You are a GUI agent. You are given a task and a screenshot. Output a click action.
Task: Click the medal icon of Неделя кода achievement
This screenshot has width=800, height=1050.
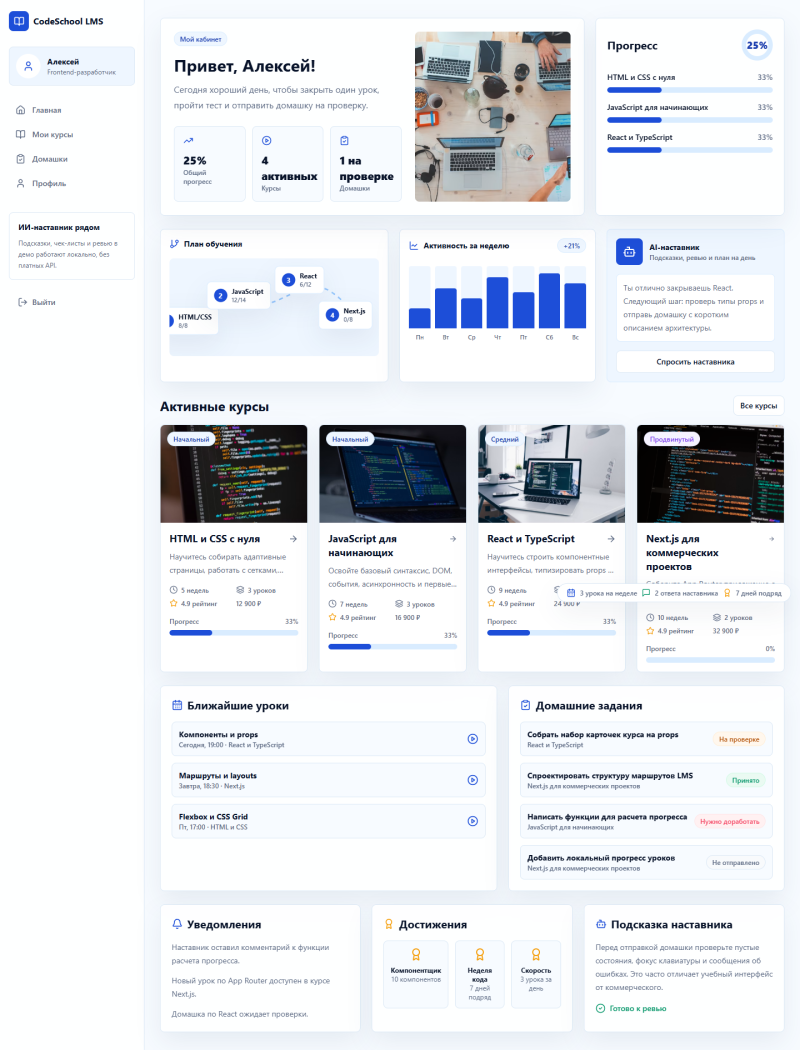479,954
